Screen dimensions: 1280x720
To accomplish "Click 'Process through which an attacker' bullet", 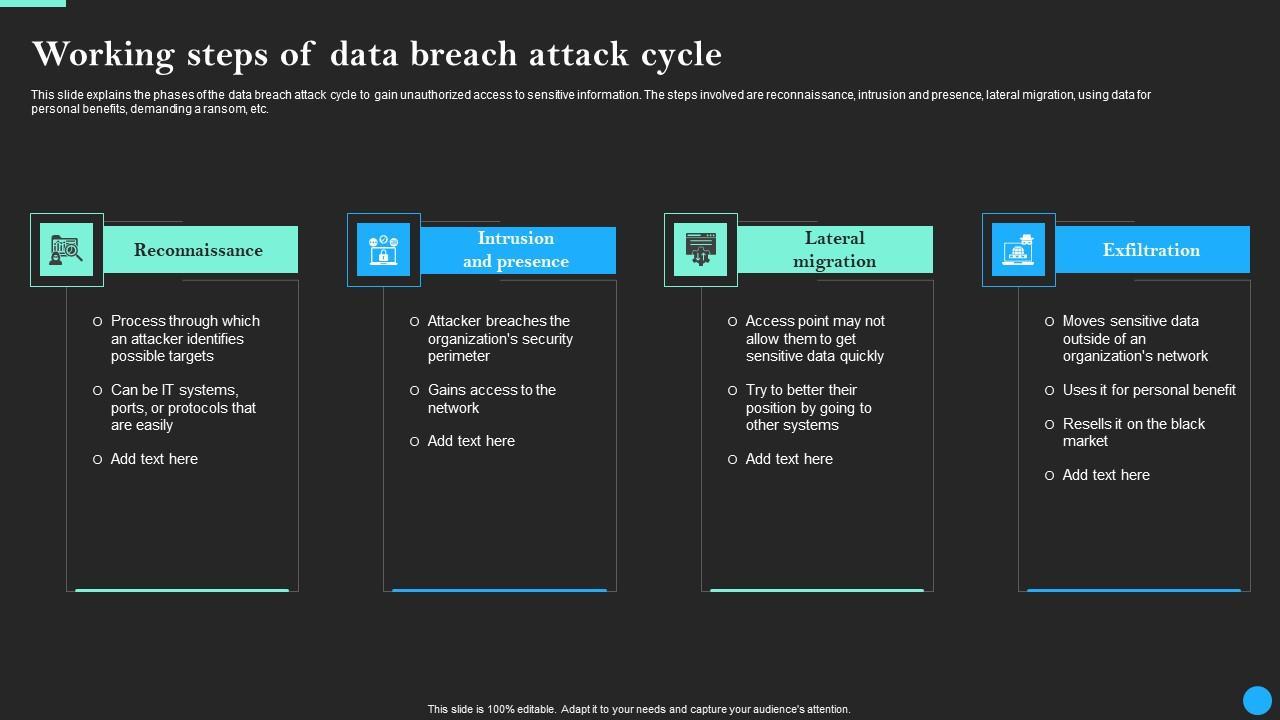I will (x=185, y=338).
